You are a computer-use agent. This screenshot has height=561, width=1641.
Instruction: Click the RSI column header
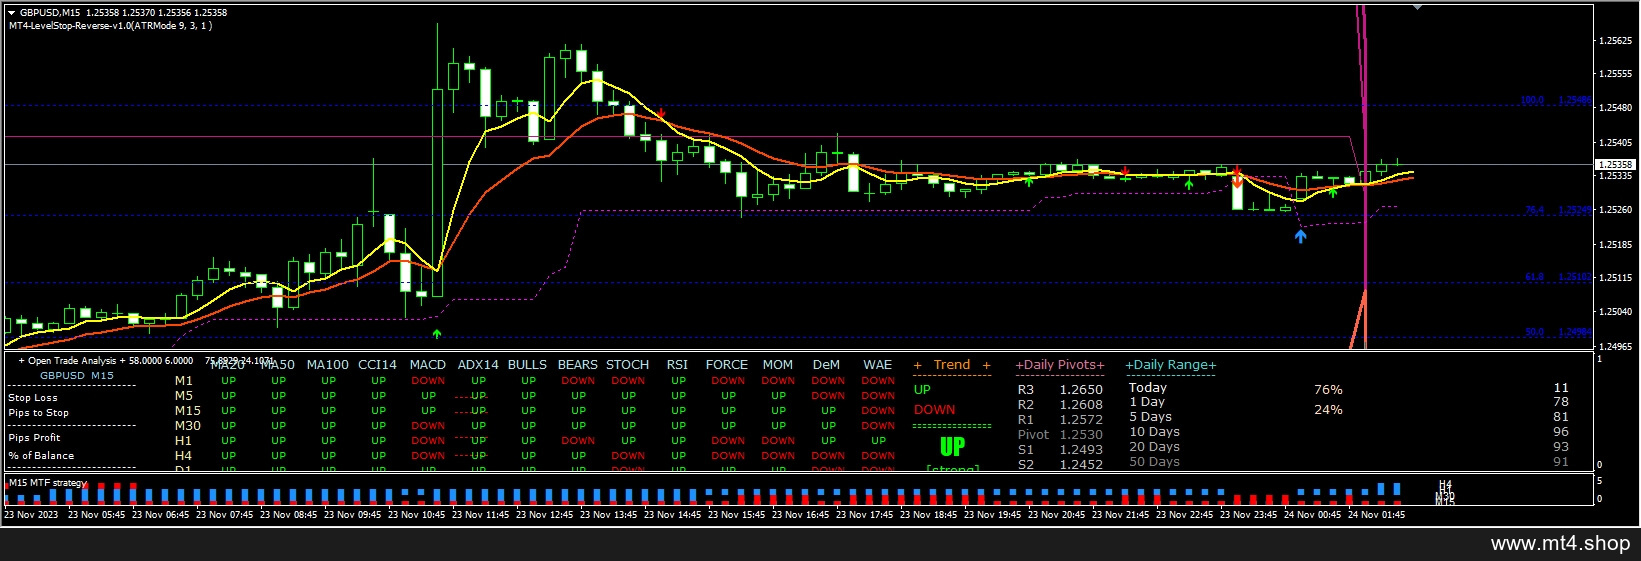[677, 365]
